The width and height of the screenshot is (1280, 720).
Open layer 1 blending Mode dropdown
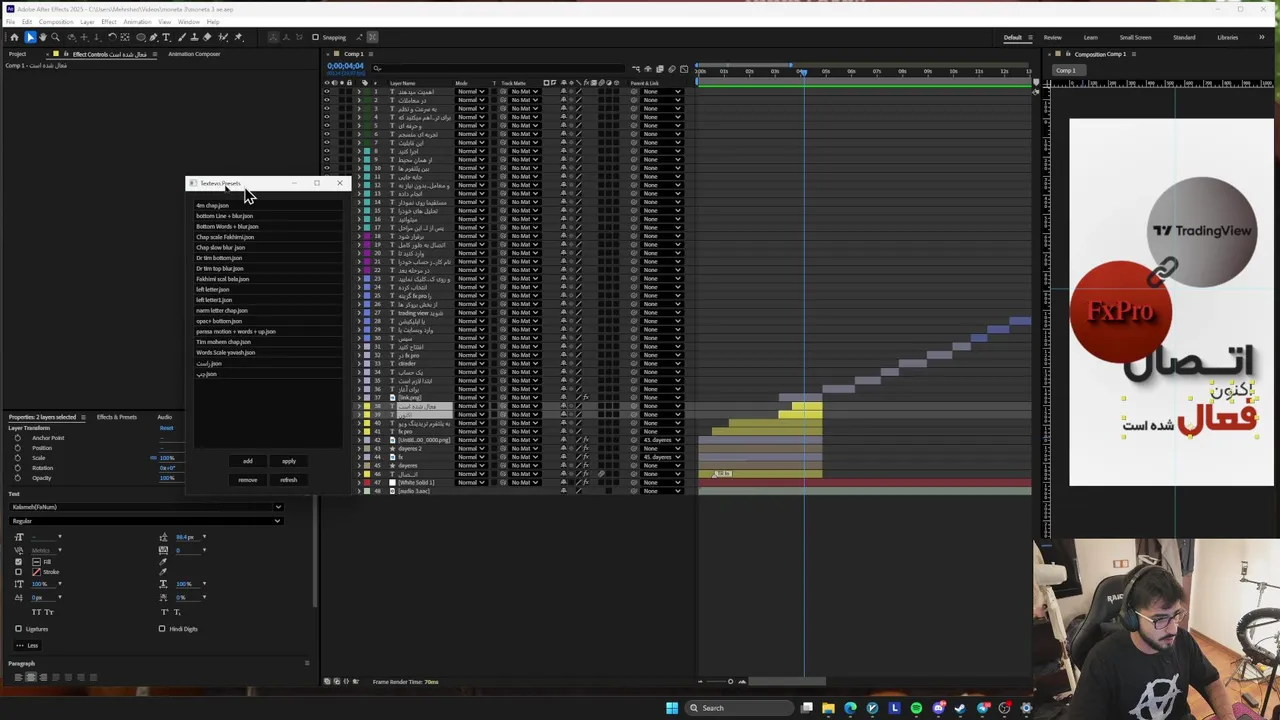coord(471,92)
